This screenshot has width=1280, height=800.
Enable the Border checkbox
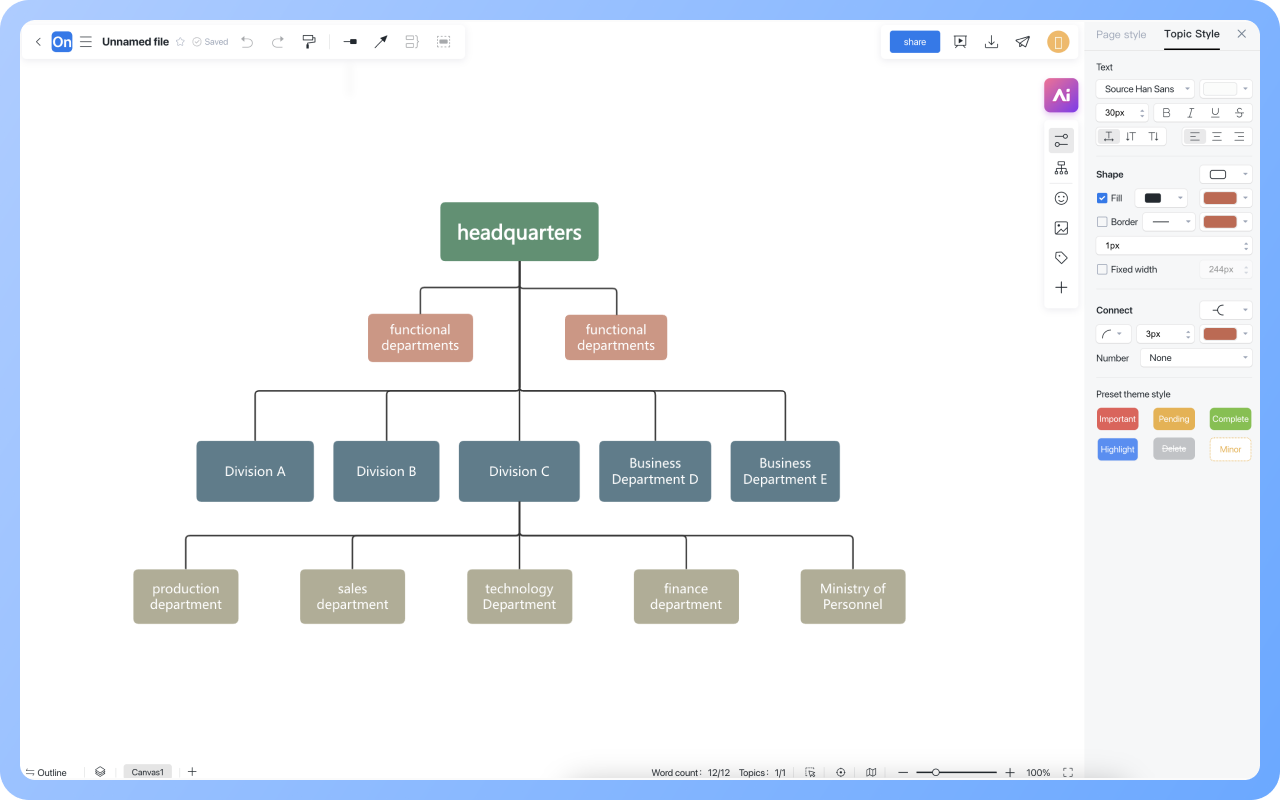[1102, 222]
